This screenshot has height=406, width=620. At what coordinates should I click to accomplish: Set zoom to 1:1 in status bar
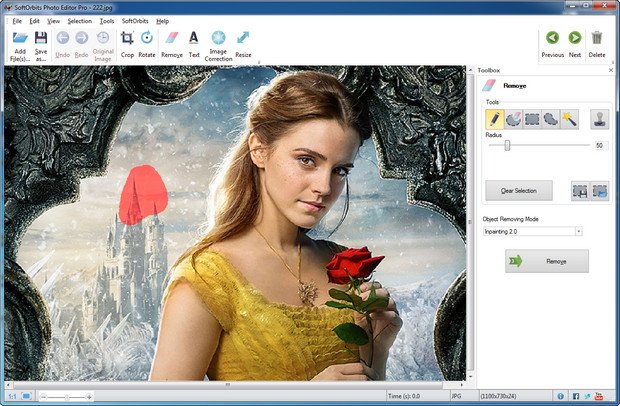tap(12, 396)
